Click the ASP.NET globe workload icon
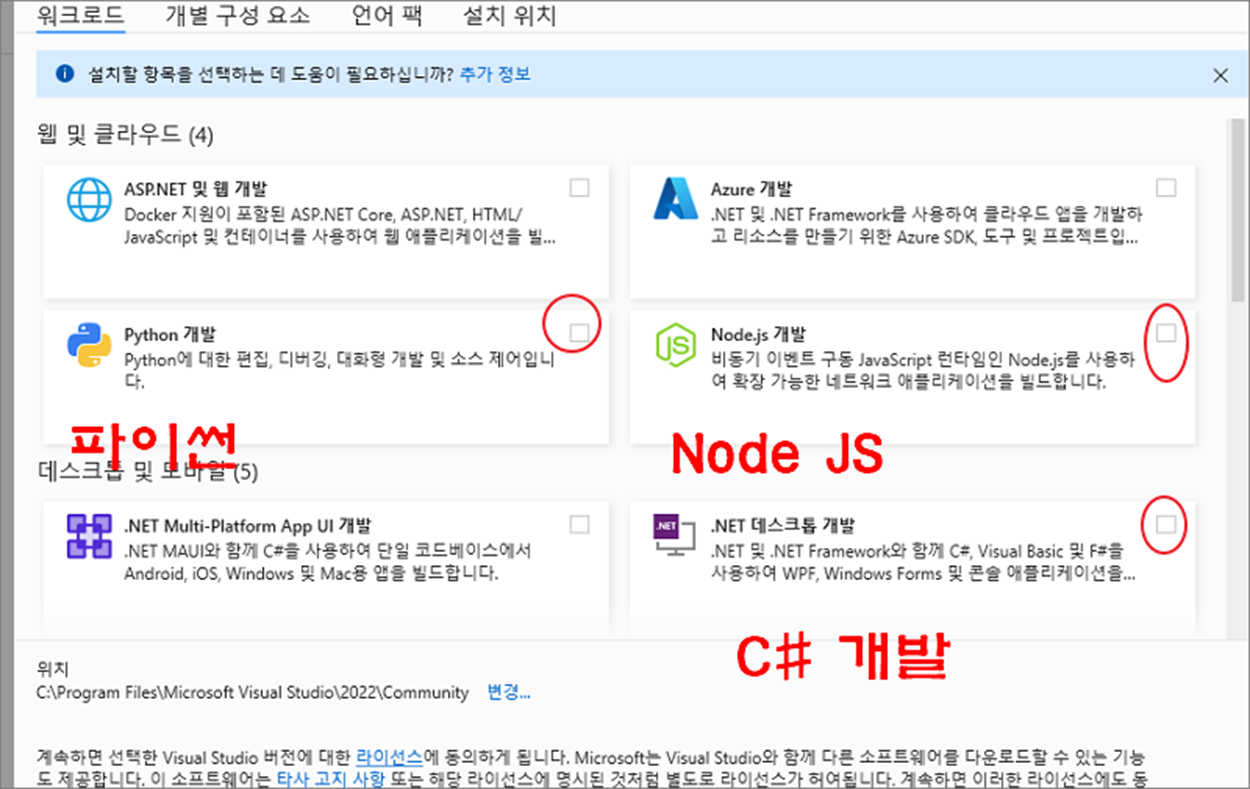This screenshot has width=1250, height=789. 89,199
